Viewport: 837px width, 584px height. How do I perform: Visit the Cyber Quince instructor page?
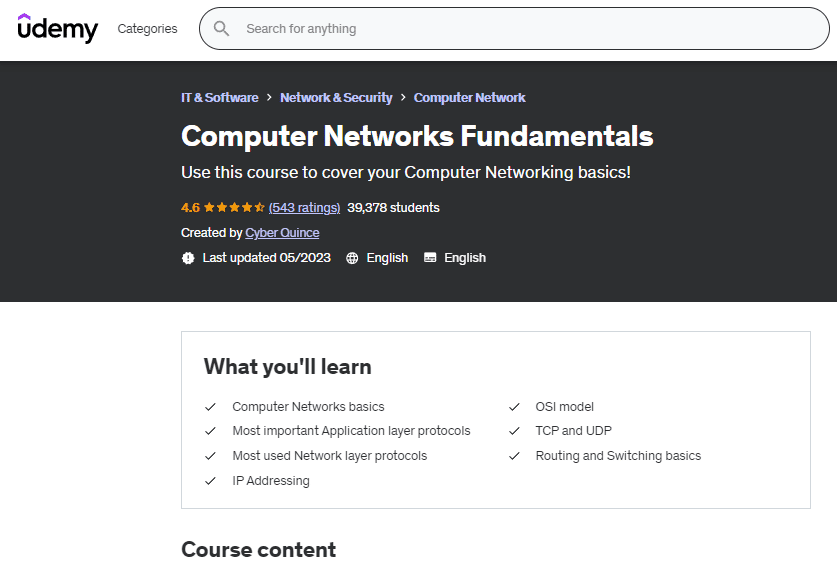[x=282, y=233]
